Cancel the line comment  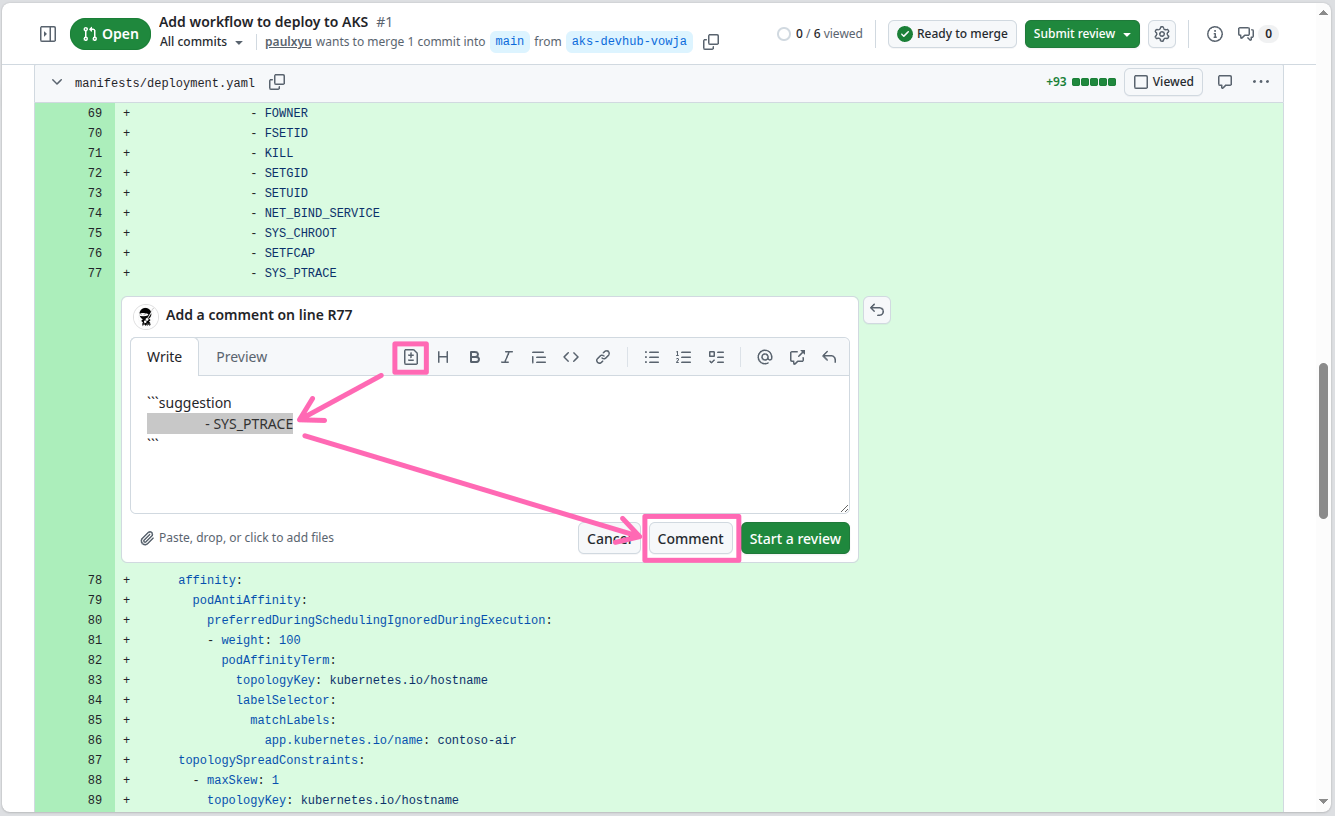point(609,538)
